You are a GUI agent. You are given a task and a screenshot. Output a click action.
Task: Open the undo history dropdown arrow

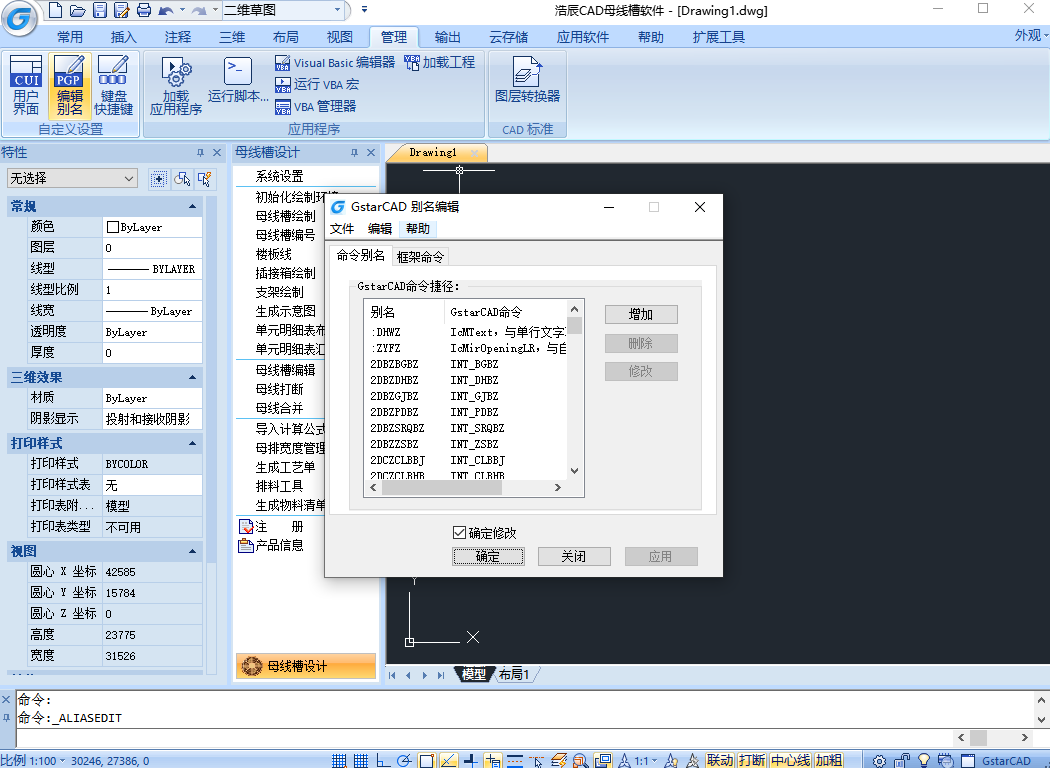pos(183,10)
